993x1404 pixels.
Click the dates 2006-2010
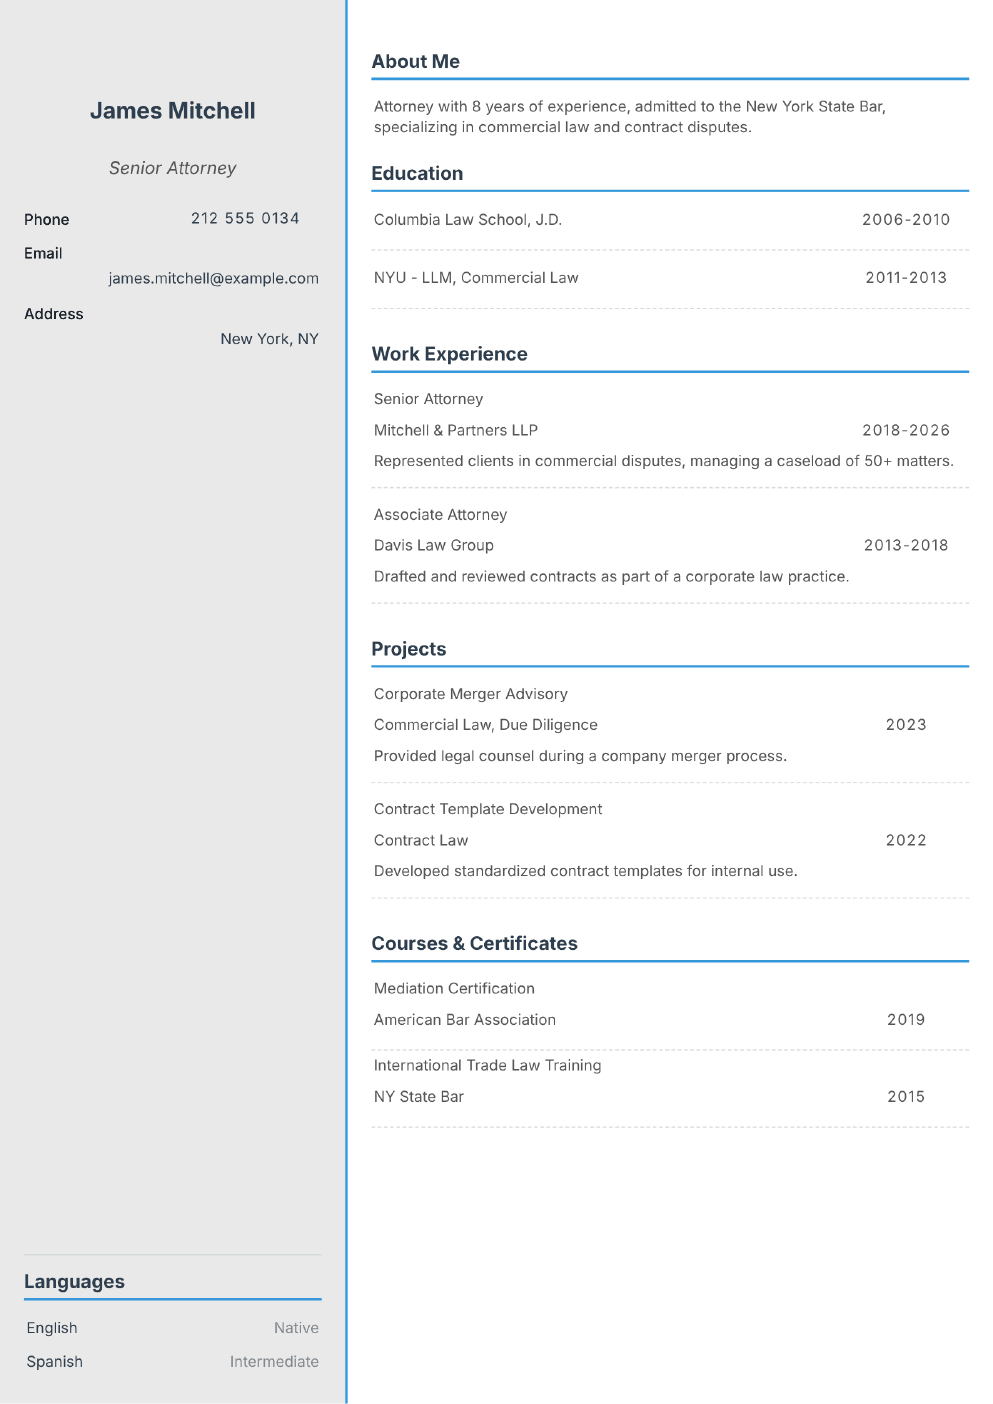tap(906, 219)
